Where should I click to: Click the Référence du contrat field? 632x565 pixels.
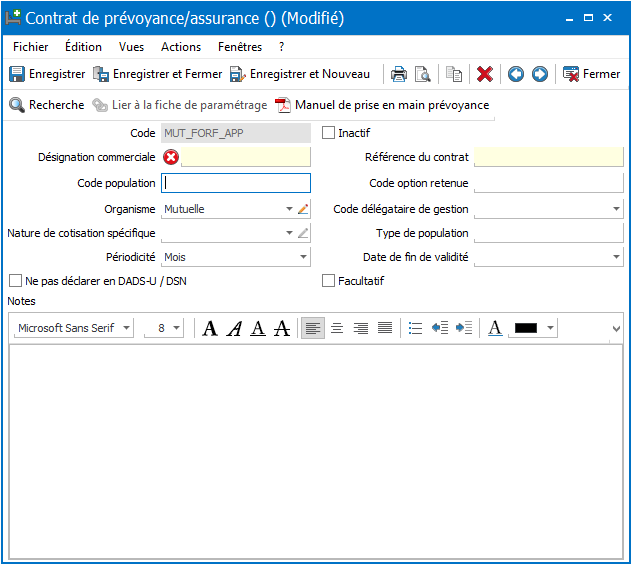click(x=549, y=157)
